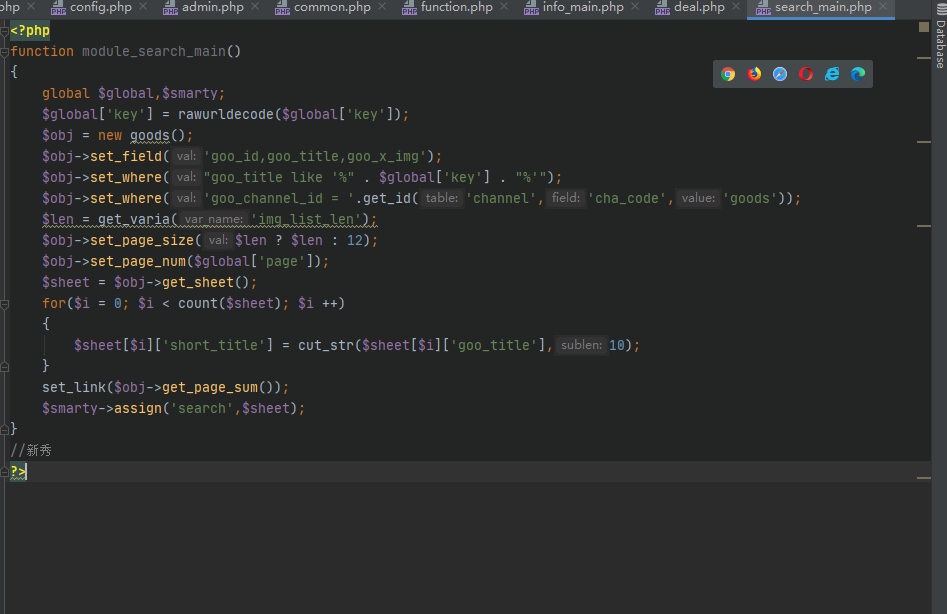Click the table: parameter hint
This screenshot has width=947, height=614.
(x=441, y=198)
